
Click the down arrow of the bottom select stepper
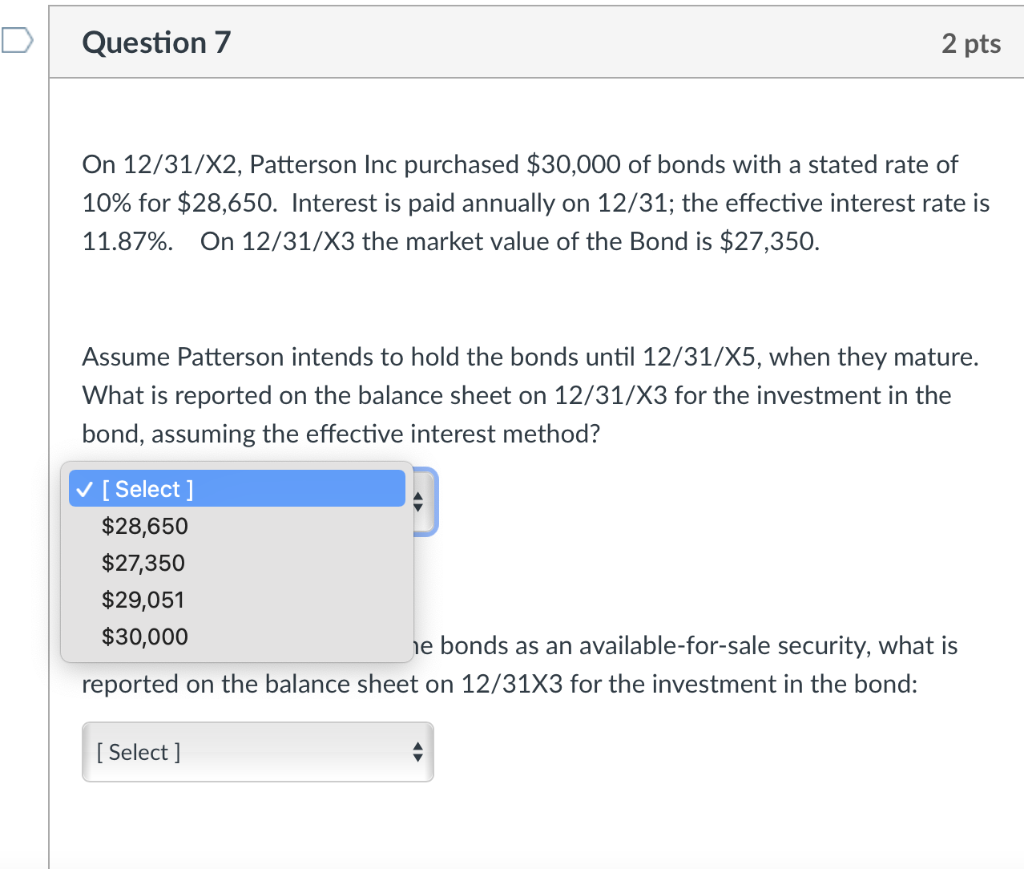pyautogui.click(x=417, y=757)
